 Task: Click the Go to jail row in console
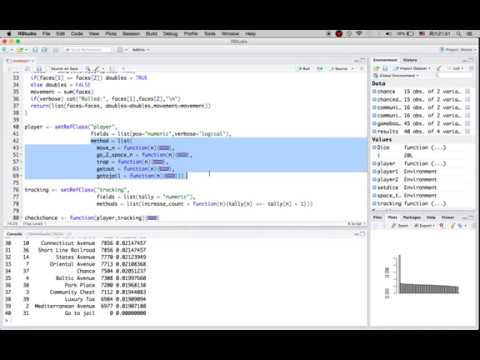[76, 313]
